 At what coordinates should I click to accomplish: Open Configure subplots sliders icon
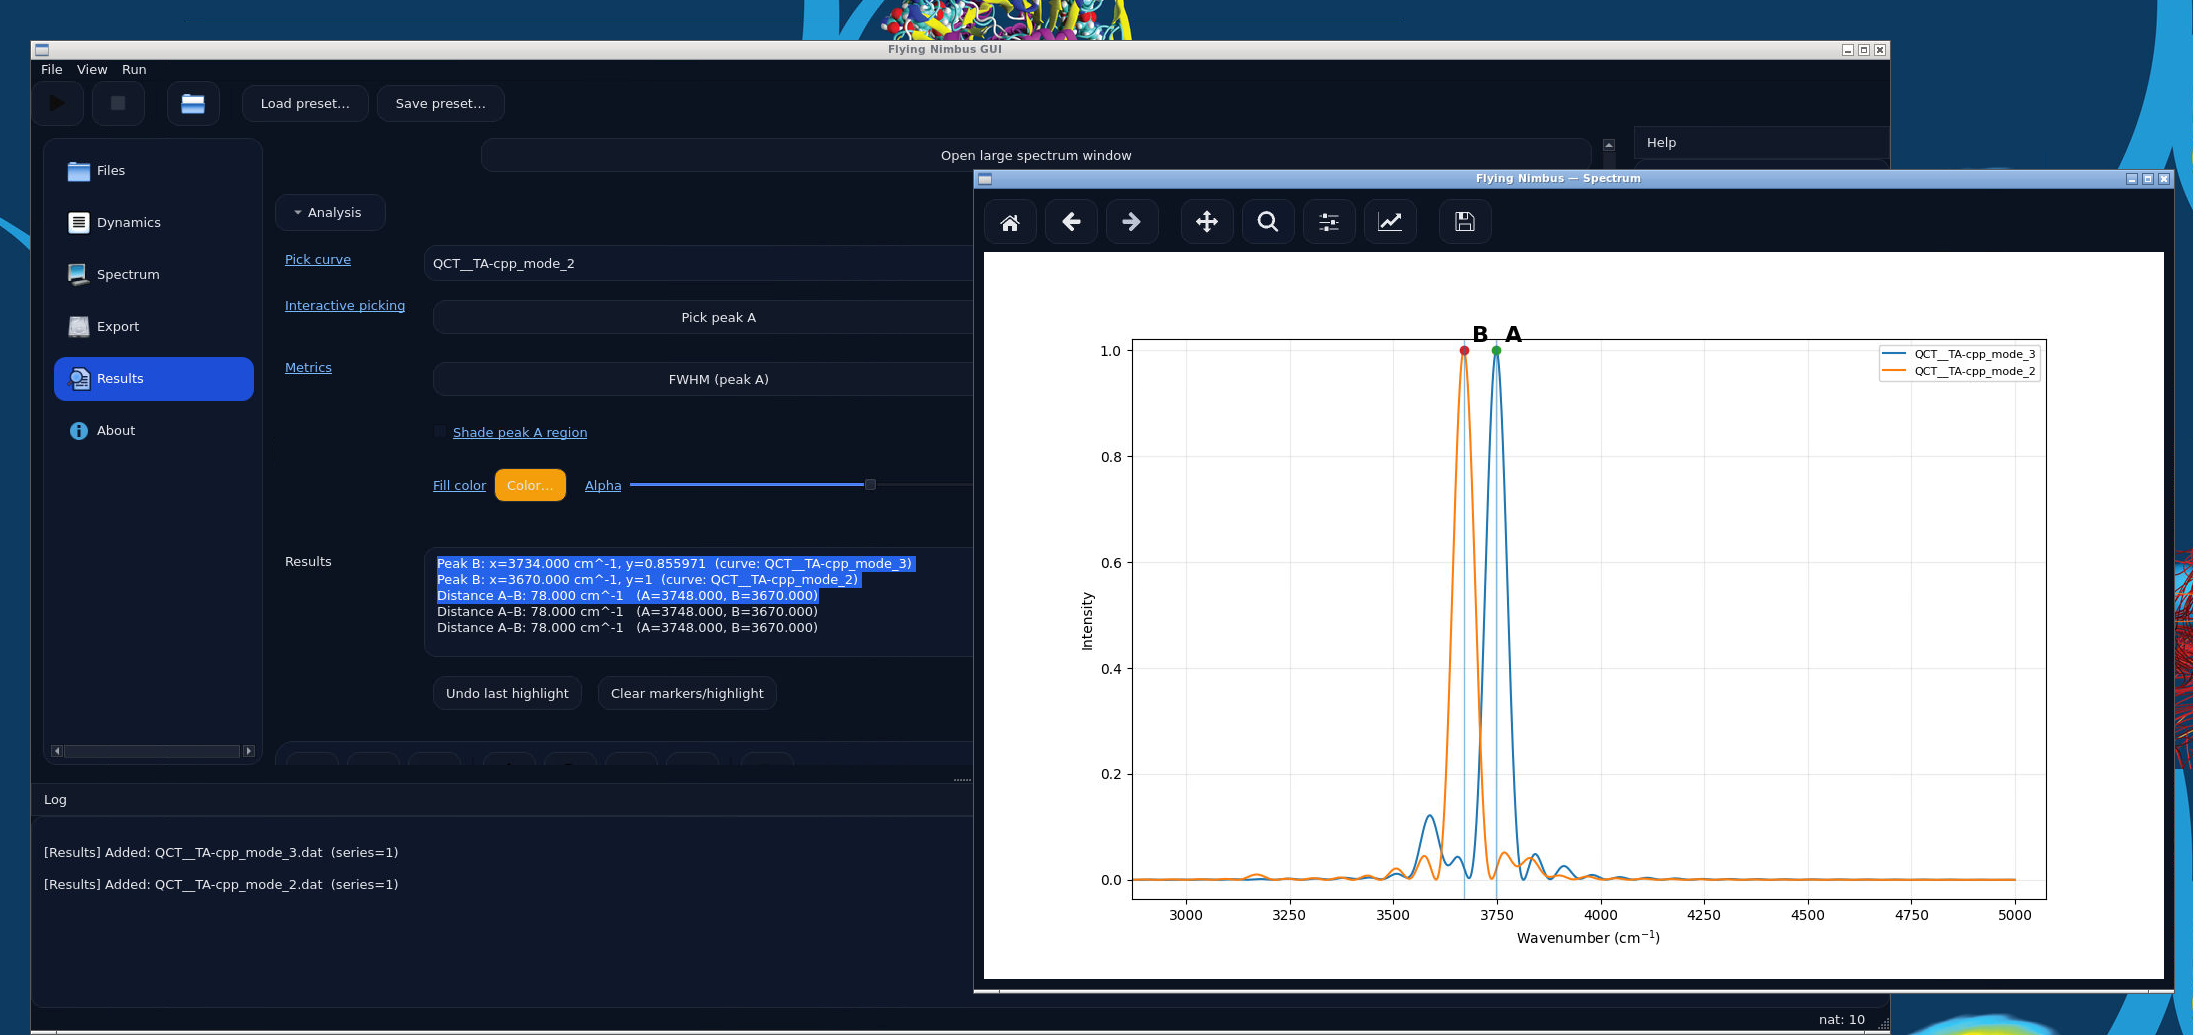(x=1329, y=222)
